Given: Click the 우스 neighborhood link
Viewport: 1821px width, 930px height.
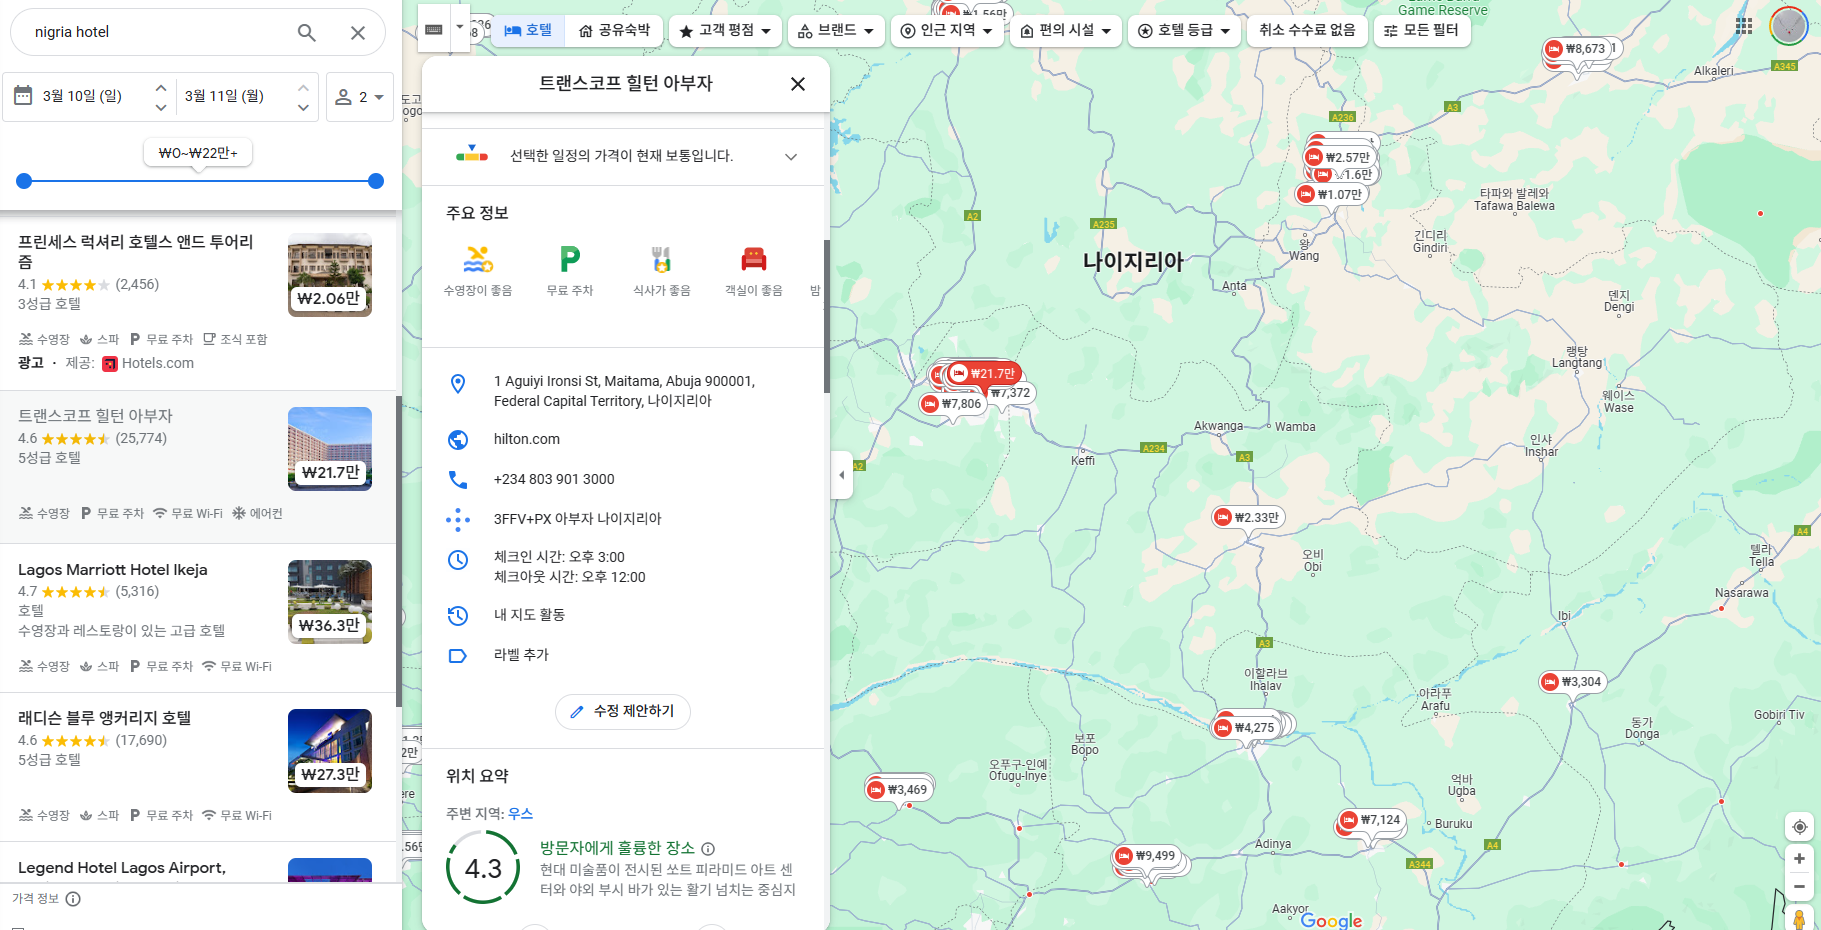Looking at the screenshot, I should [x=521, y=814].
